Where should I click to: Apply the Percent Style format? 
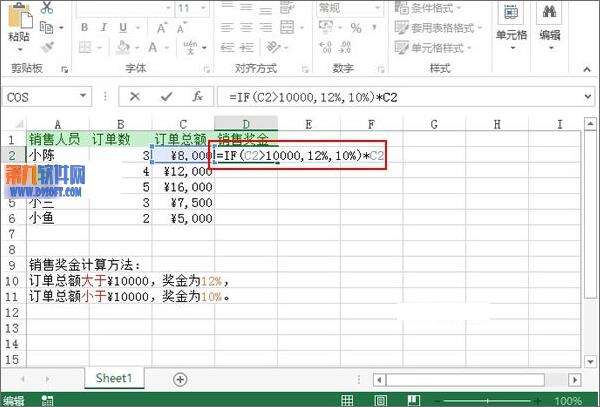tap(356, 28)
